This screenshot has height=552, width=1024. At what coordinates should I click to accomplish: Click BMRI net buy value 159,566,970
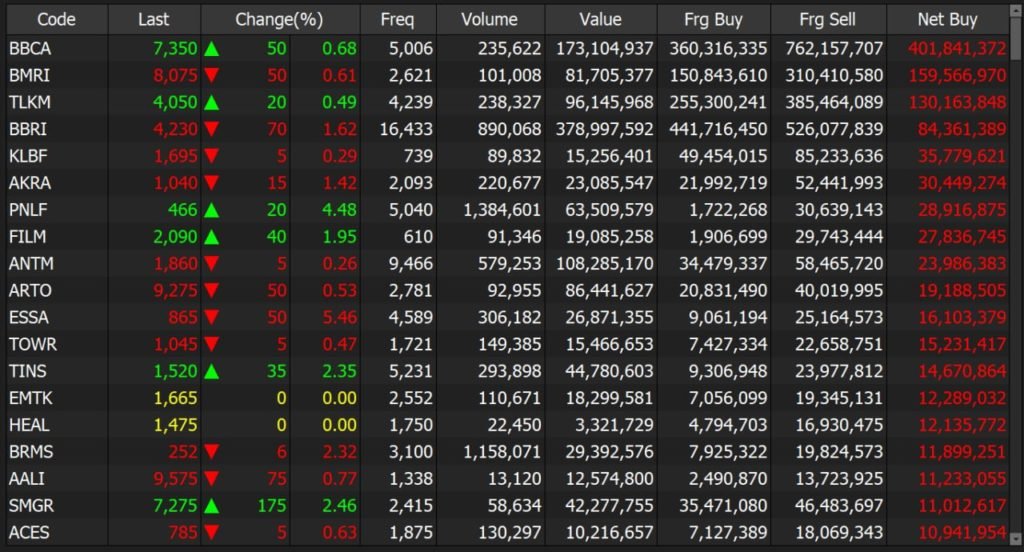(x=957, y=76)
